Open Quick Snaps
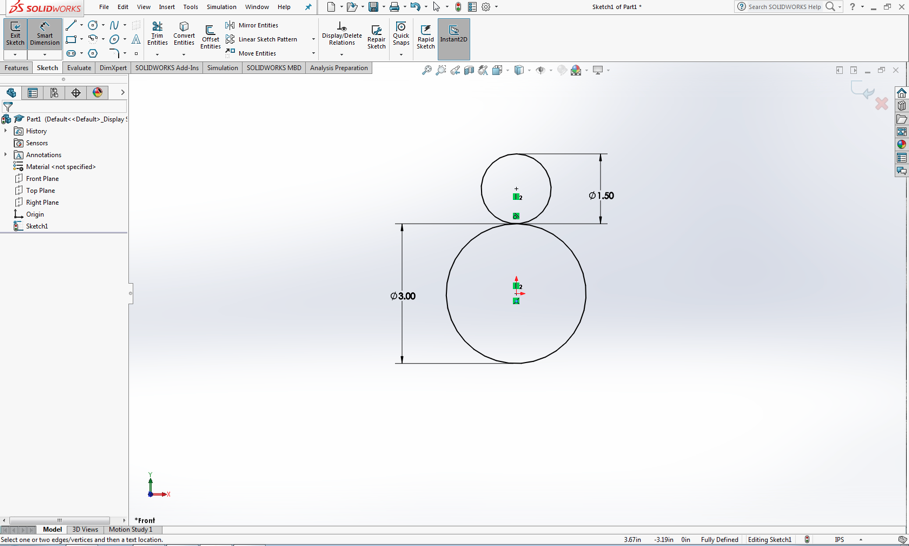This screenshot has width=909, height=546. (401, 34)
